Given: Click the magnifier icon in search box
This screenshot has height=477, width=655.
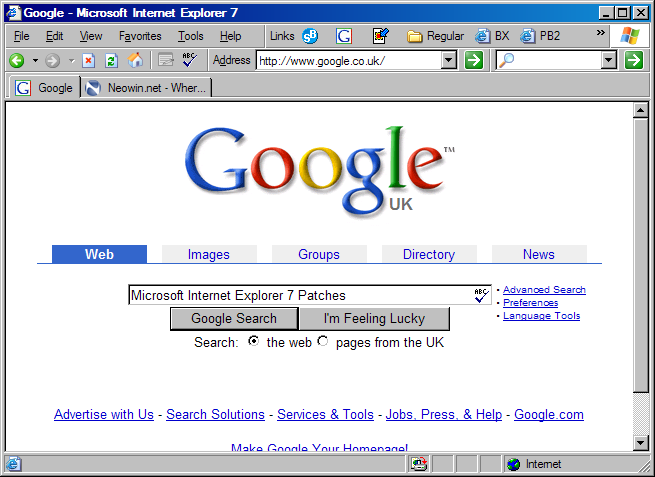Looking at the screenshot, I should tap(506, 61).
